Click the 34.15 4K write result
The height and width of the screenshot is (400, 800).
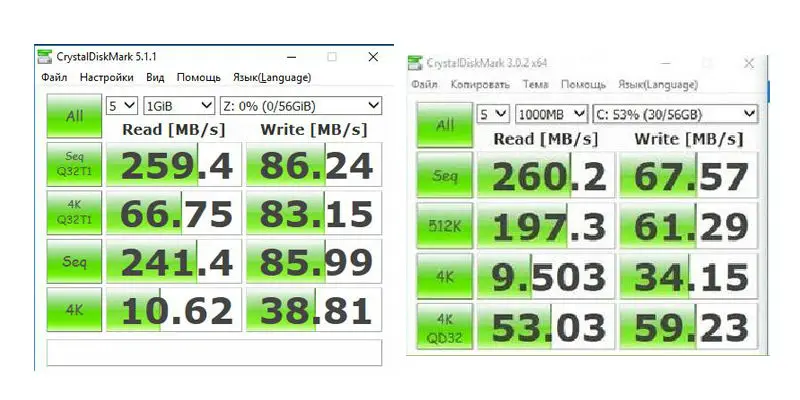point(688,277)
